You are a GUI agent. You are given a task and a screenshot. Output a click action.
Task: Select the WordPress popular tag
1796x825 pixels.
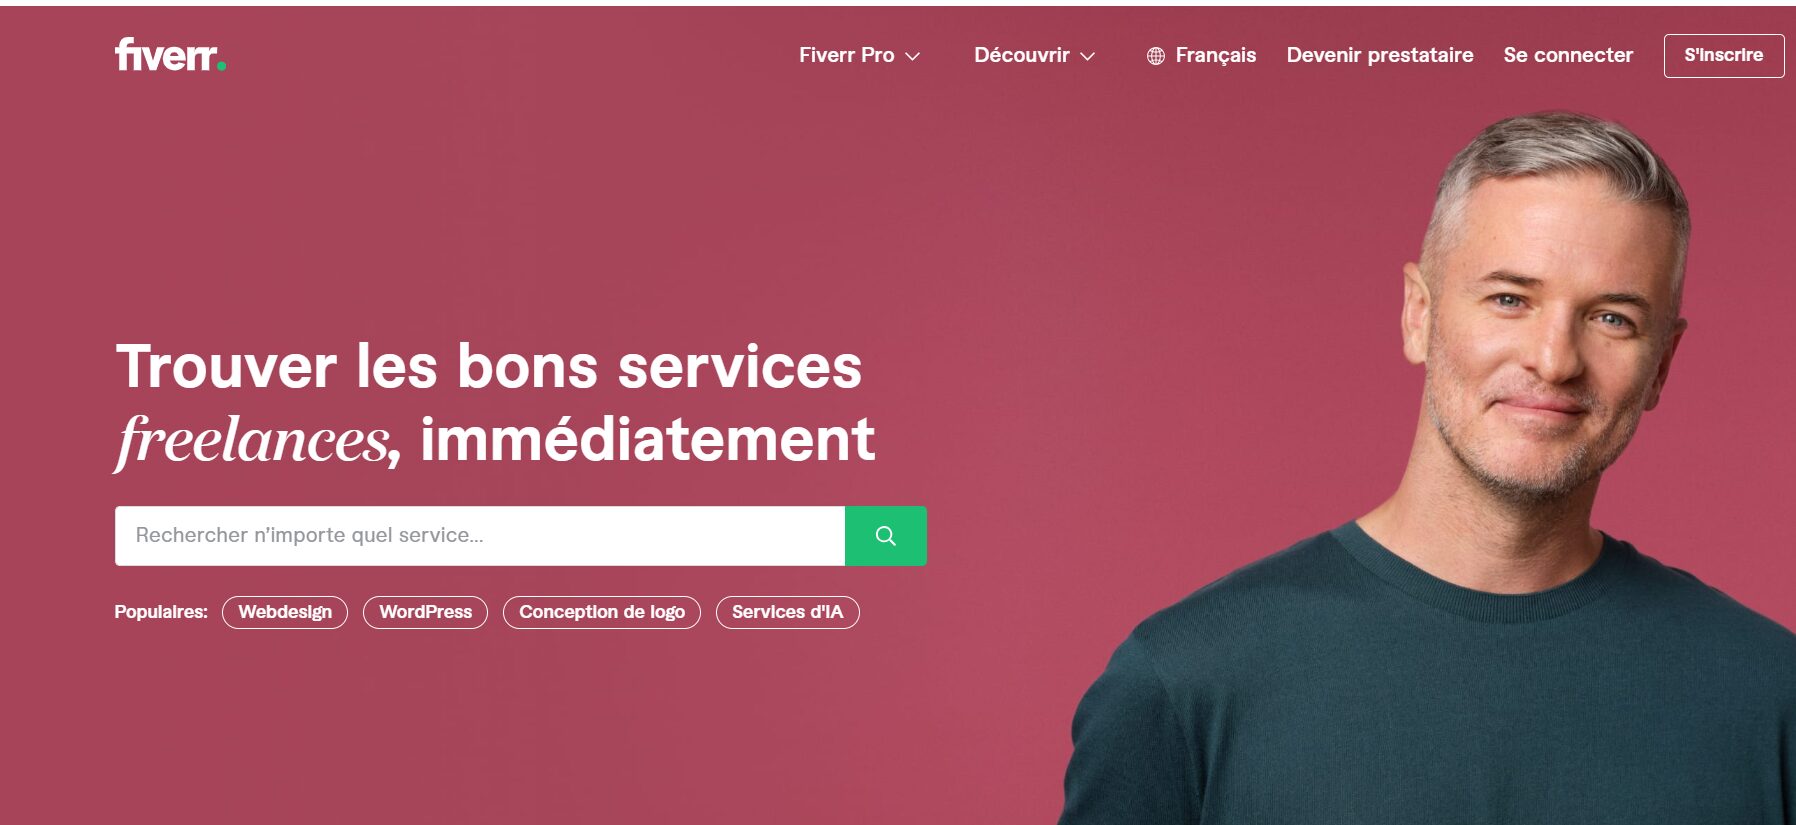pos(425,612)
